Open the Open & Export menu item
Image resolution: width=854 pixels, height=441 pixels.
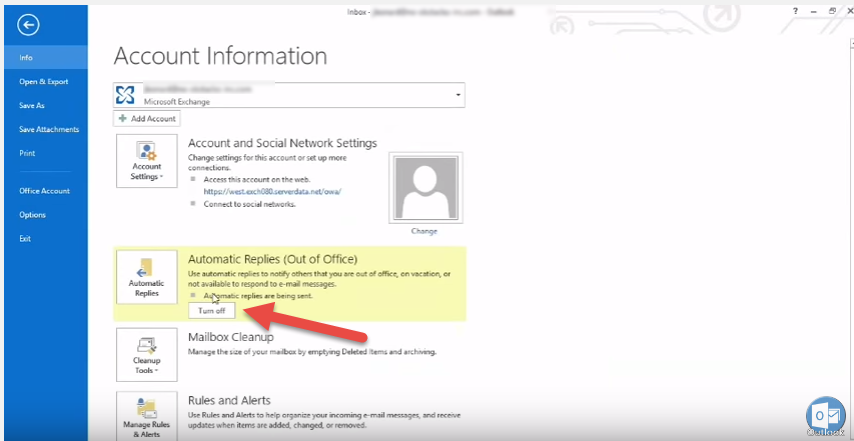[46, 82]
